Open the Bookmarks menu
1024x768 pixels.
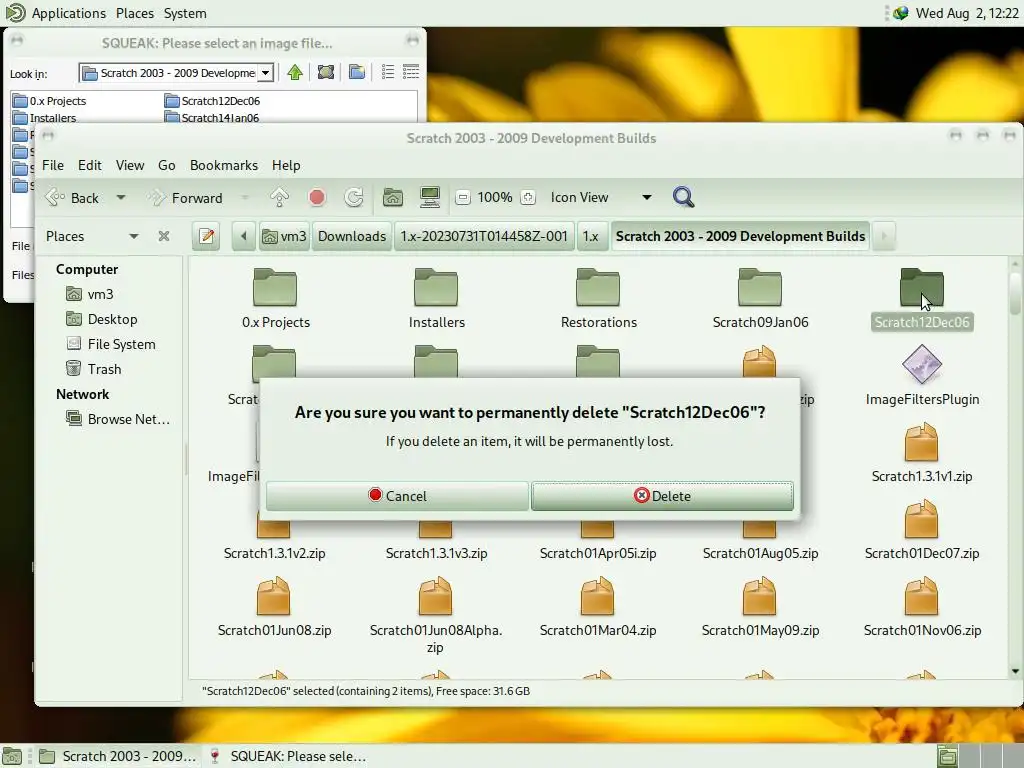pyautogui.click(x=223, y=165)
